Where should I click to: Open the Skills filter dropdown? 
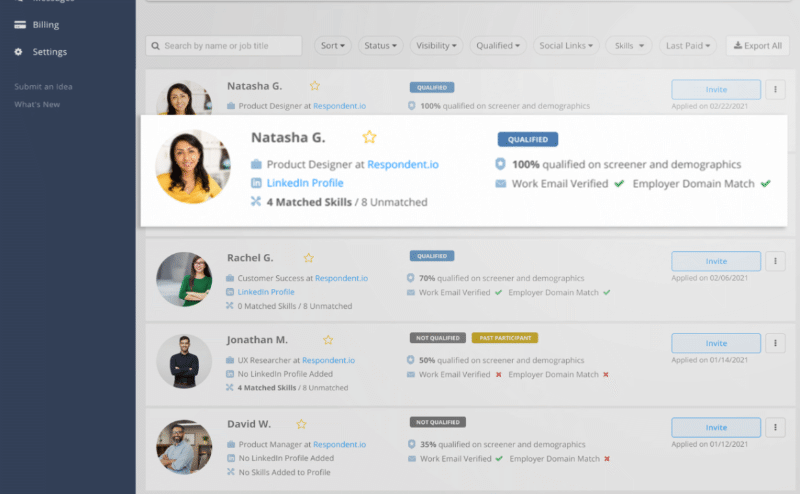(x=629, y=45)
